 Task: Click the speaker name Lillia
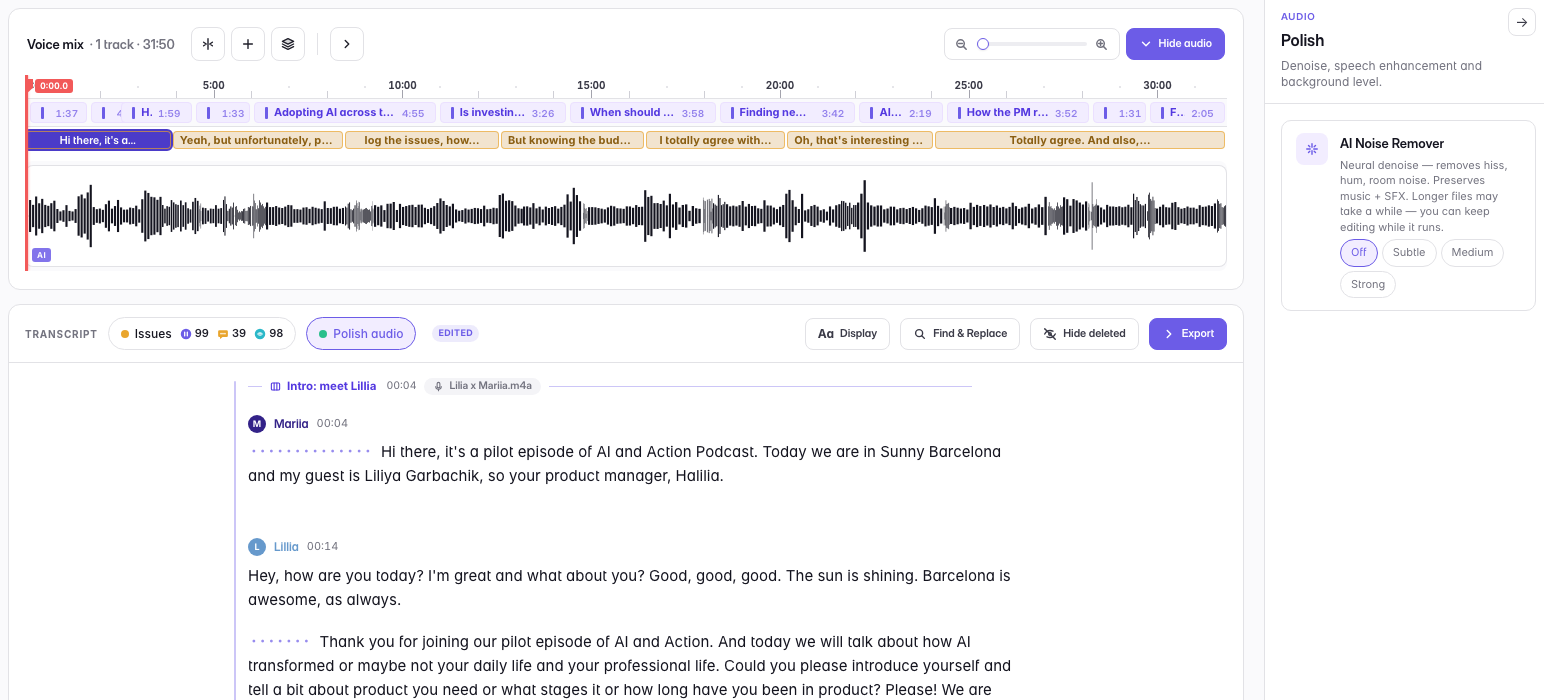click(x=286, y=547)
